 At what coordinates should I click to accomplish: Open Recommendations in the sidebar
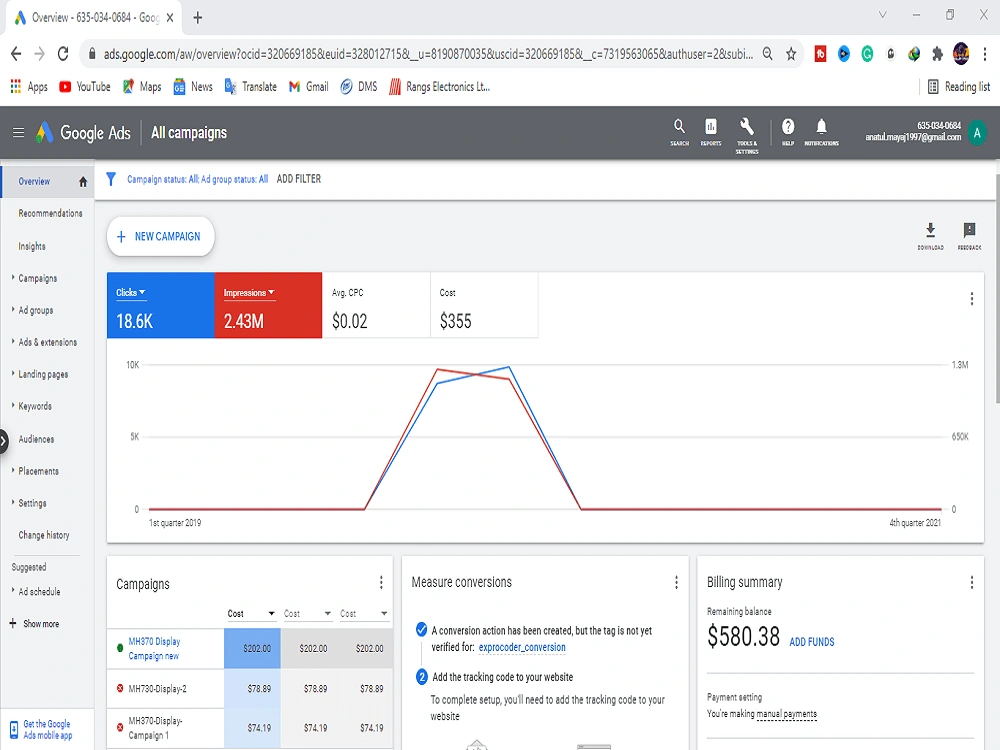tap(50, 213)
